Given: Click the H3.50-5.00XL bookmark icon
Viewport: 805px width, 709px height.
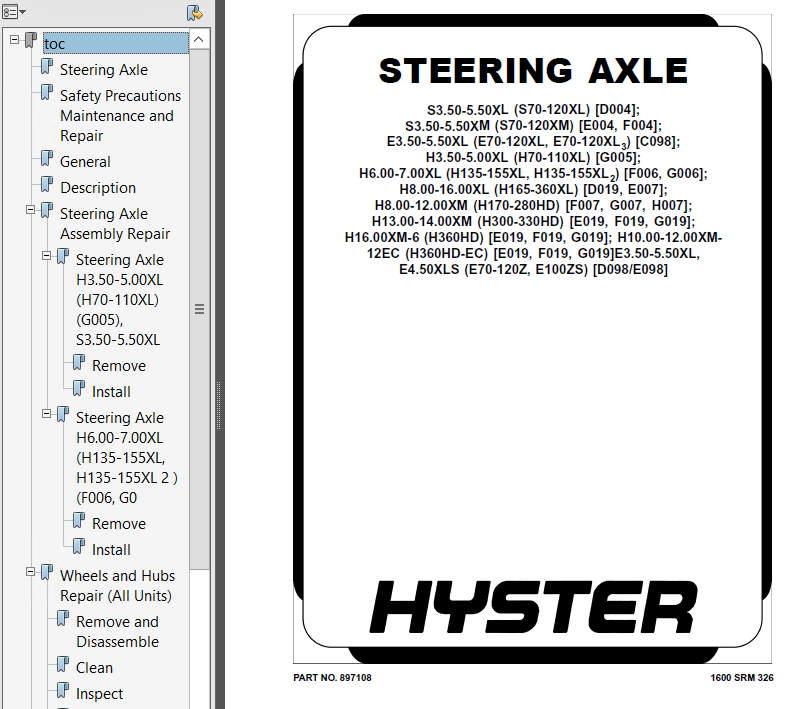Looking at the screenshot, I should point(63,257).
